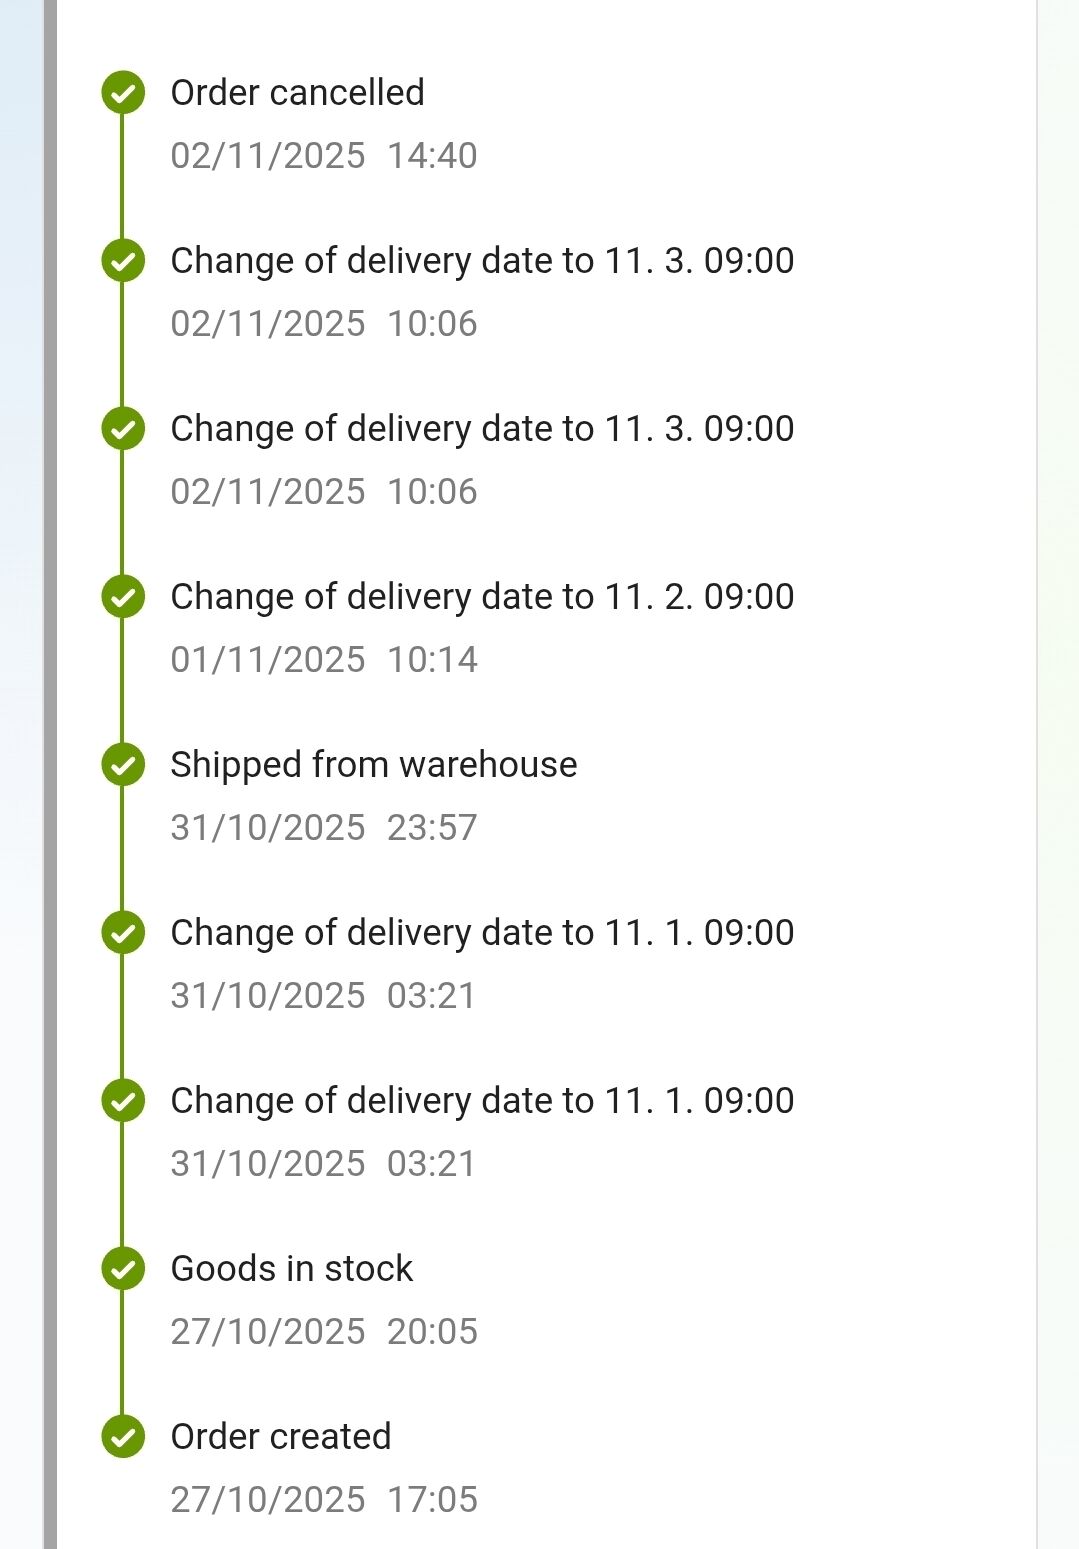Select the 27/10/2025 17:05 order creation time
Image resolution: width=1079 pixels, height=1549 pixels.
click(323, 1500)
